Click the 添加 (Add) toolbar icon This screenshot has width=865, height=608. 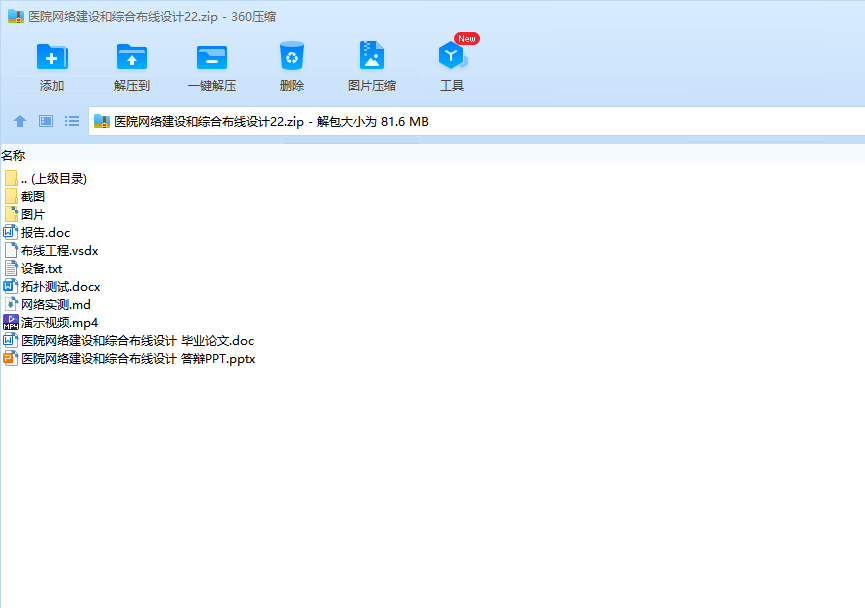[52, 56]
